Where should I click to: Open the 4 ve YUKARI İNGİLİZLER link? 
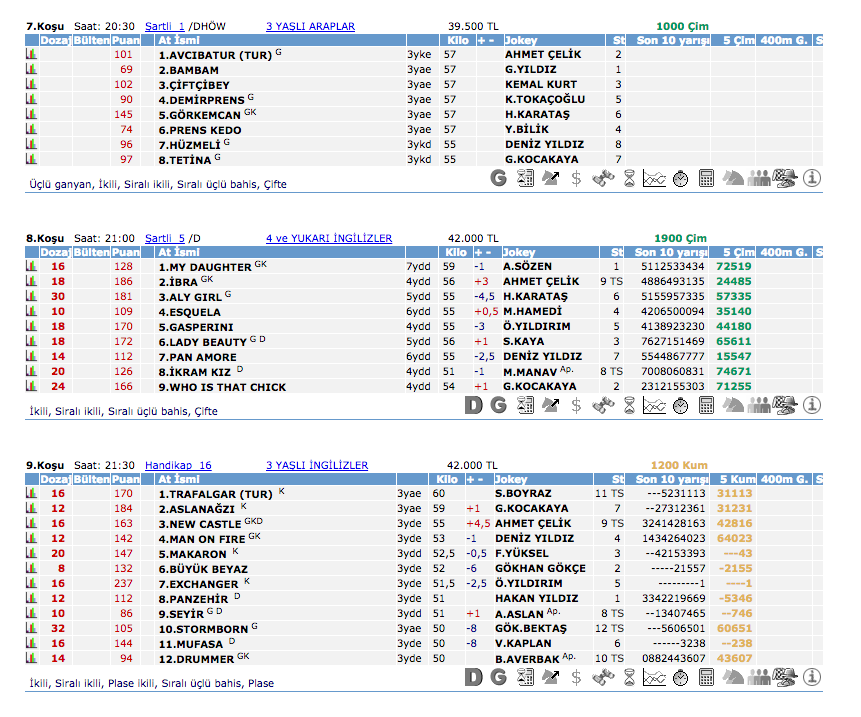(328, 238)
